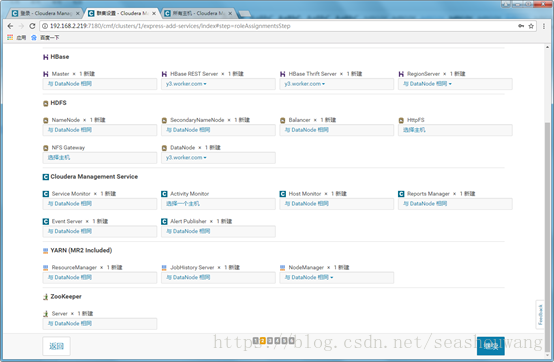
Task: Click the blue continue button
Action: point(490,346)
